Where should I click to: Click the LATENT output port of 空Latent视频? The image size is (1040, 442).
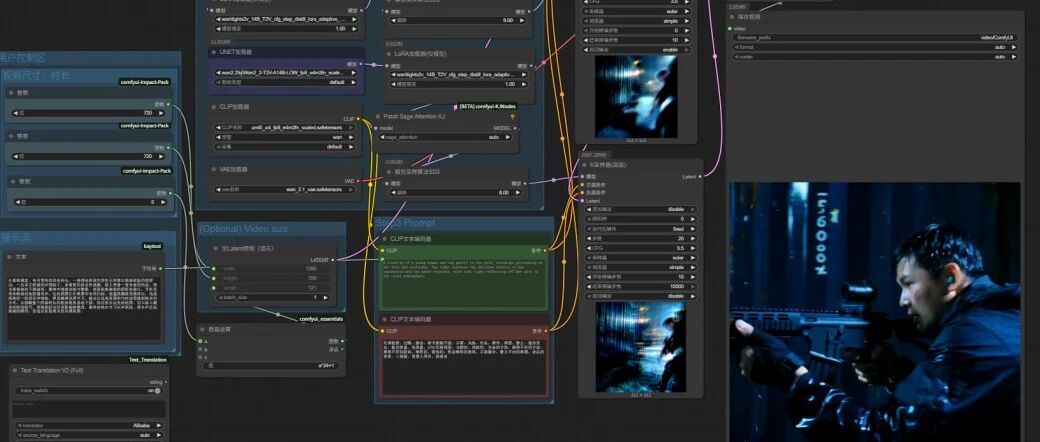333,260
